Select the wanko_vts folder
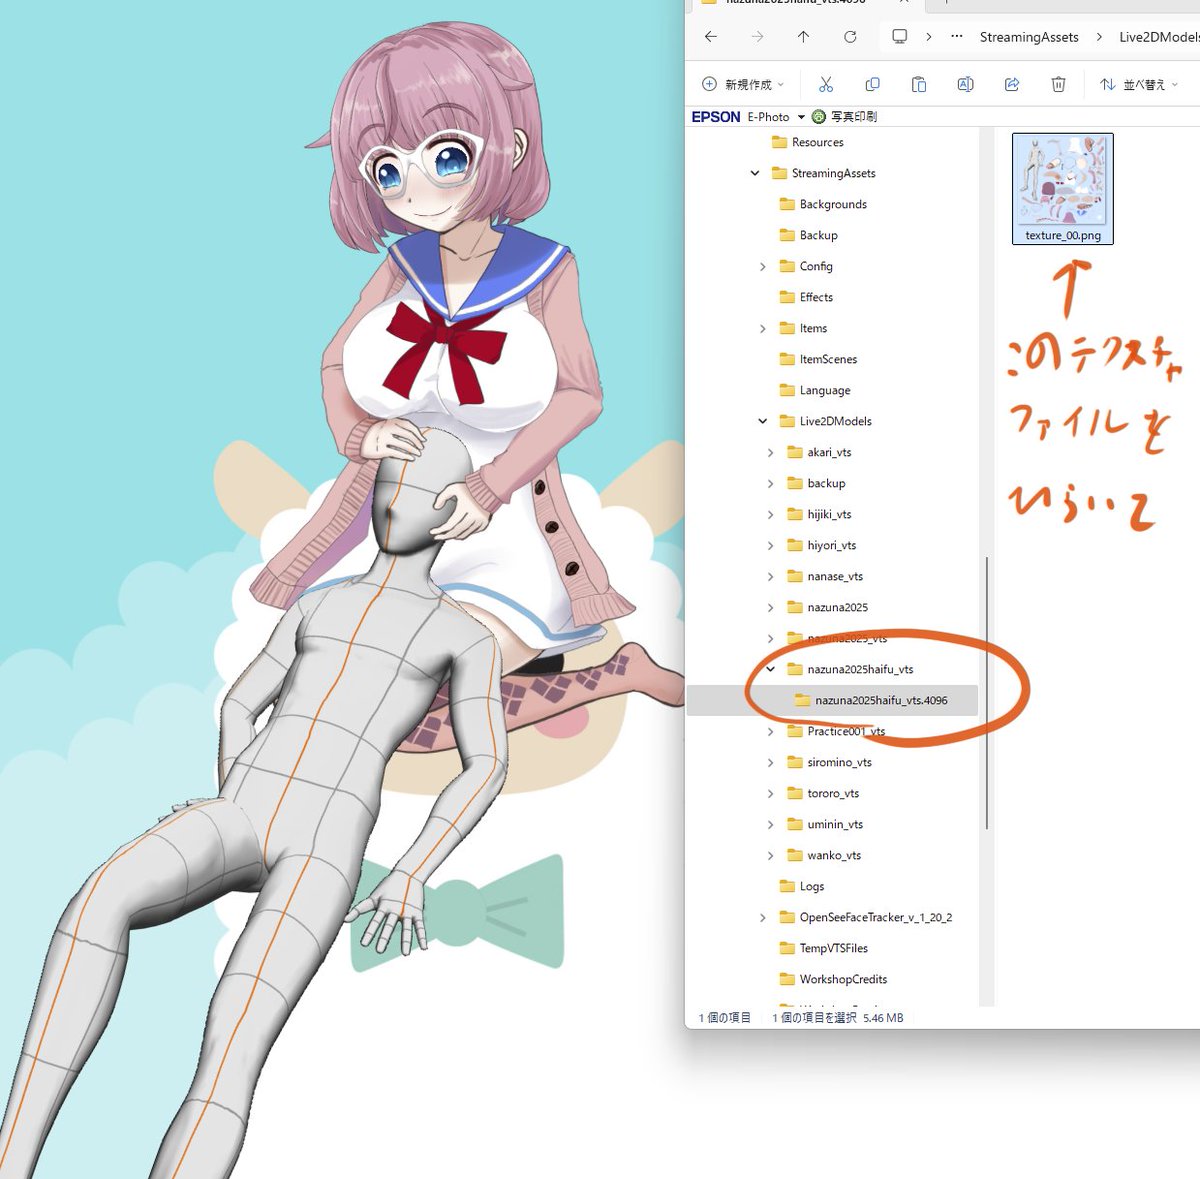The height and width of the screenshot is (1179, 1200). click(x=824, y=855)
